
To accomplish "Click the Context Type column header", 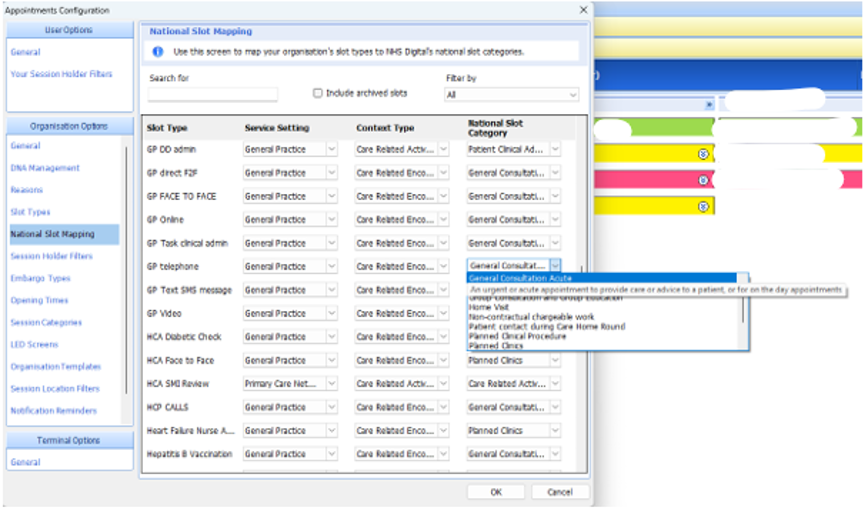I will [x=385, y=128].
